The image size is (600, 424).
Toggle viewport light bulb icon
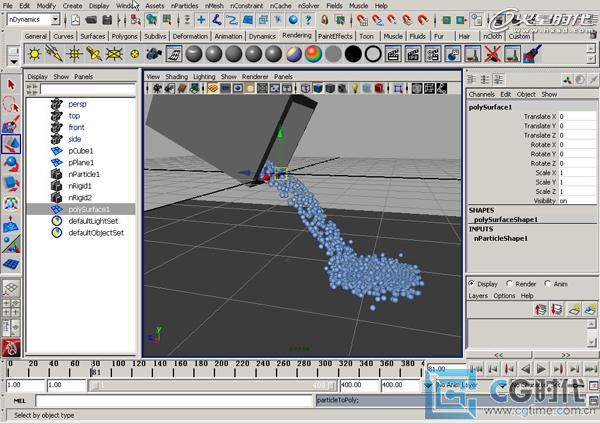point(355,88)
